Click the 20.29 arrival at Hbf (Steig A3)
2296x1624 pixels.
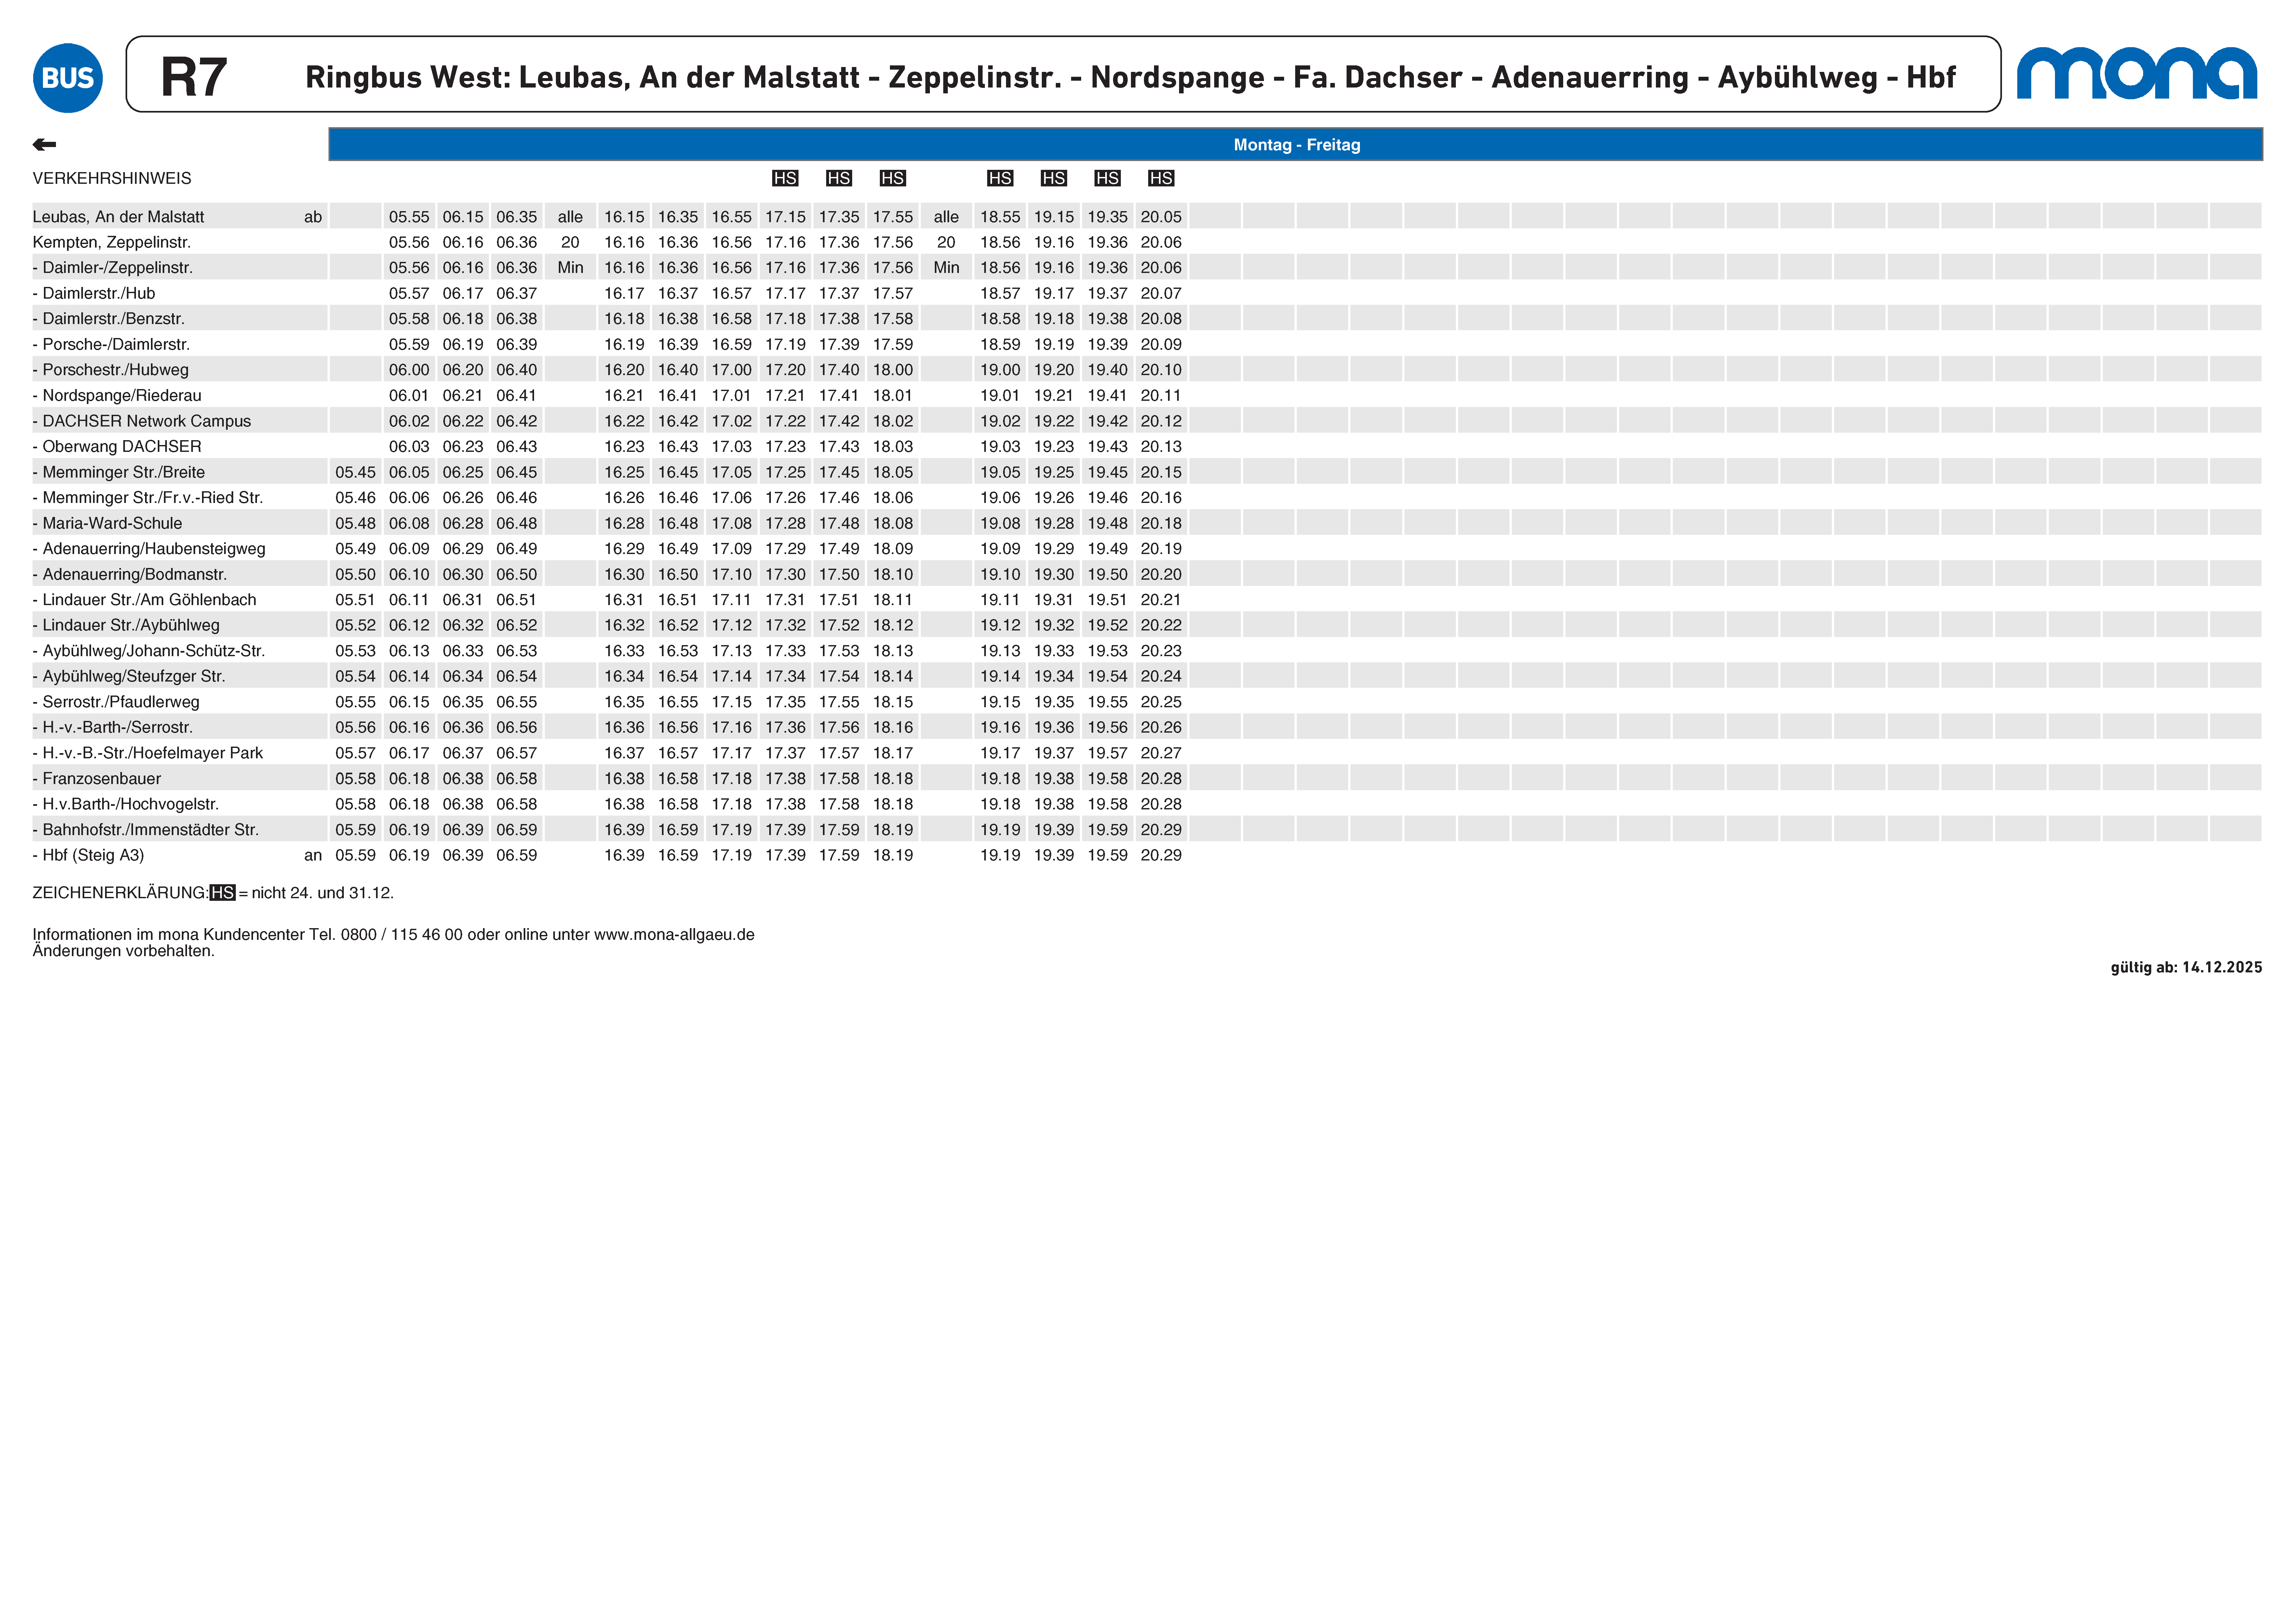[x=1161, y=855]
